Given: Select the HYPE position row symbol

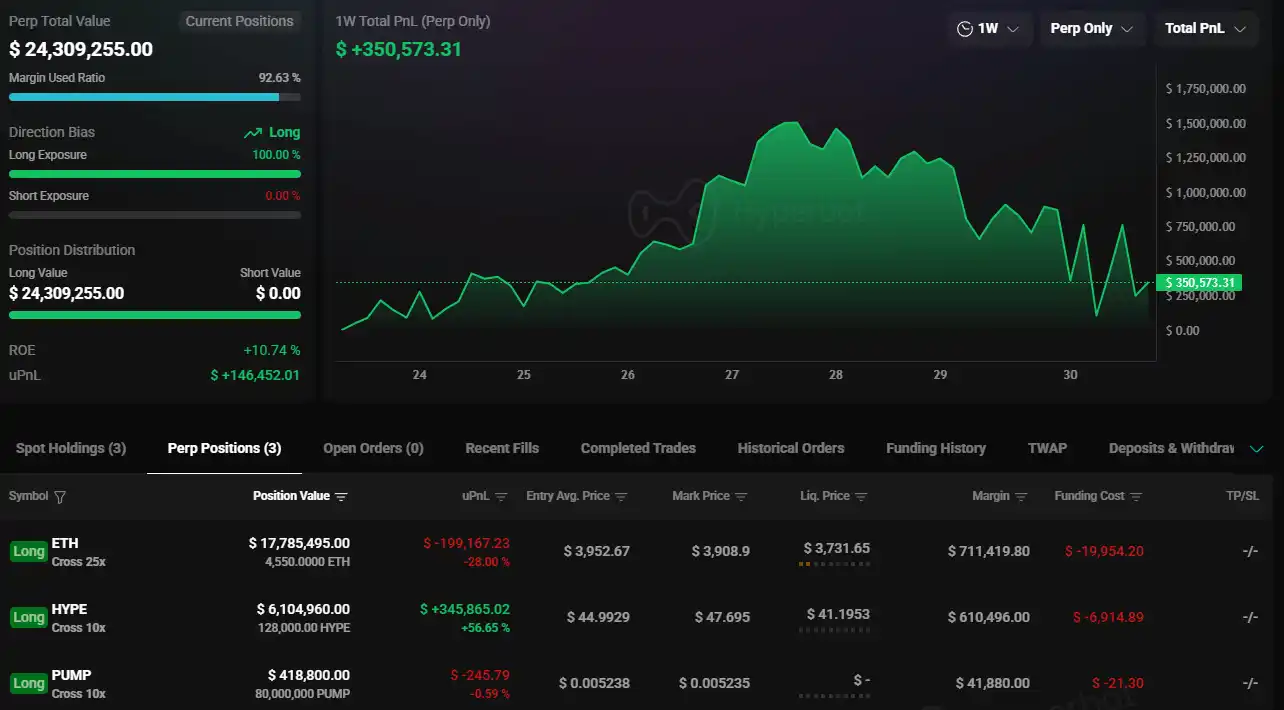Looking at the screenshot, I should click(x=69, y=609).
